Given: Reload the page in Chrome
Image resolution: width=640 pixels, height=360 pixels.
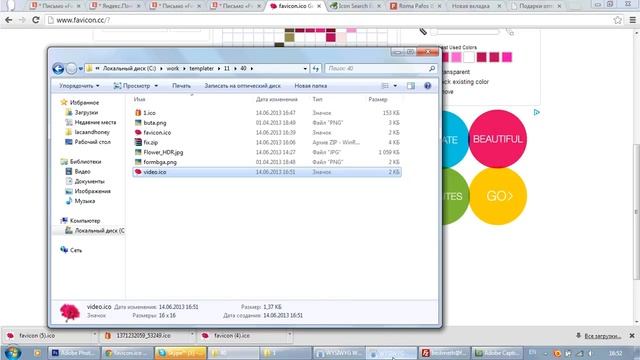Looking at the screenshot, I should (36, 20).
